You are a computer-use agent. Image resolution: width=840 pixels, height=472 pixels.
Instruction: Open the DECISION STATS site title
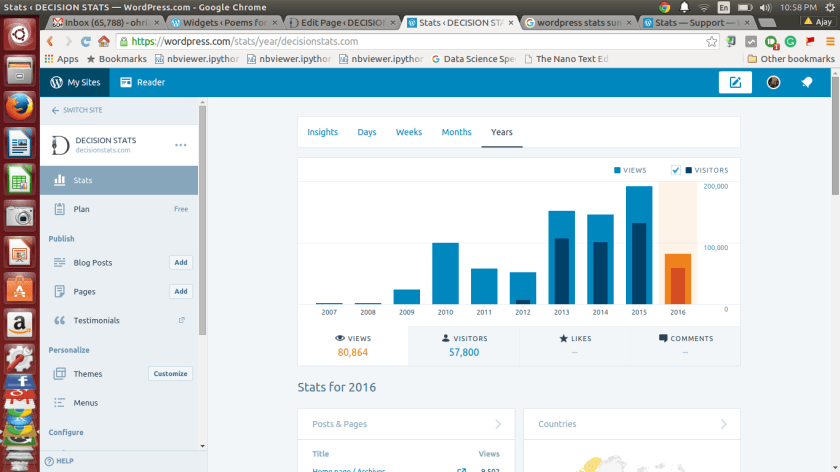pos(106,140)
